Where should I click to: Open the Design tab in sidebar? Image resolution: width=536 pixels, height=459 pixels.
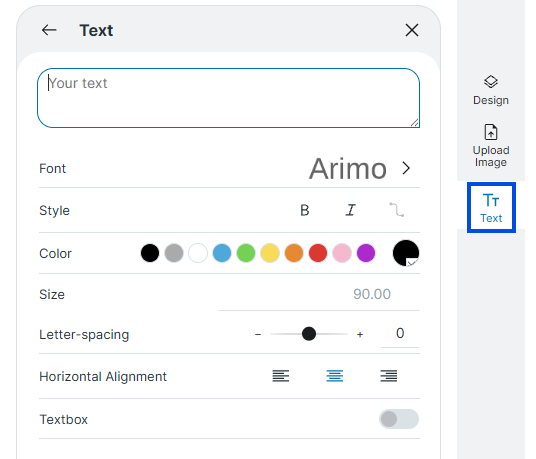[x=491, y=91]
